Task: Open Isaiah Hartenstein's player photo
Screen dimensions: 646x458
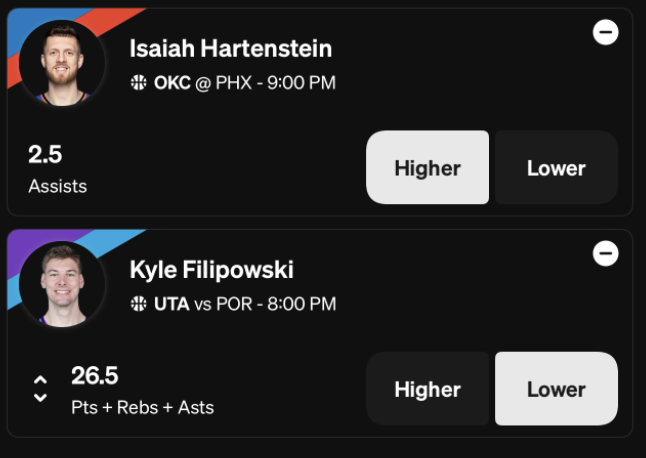Action: (x=62, y=63)
